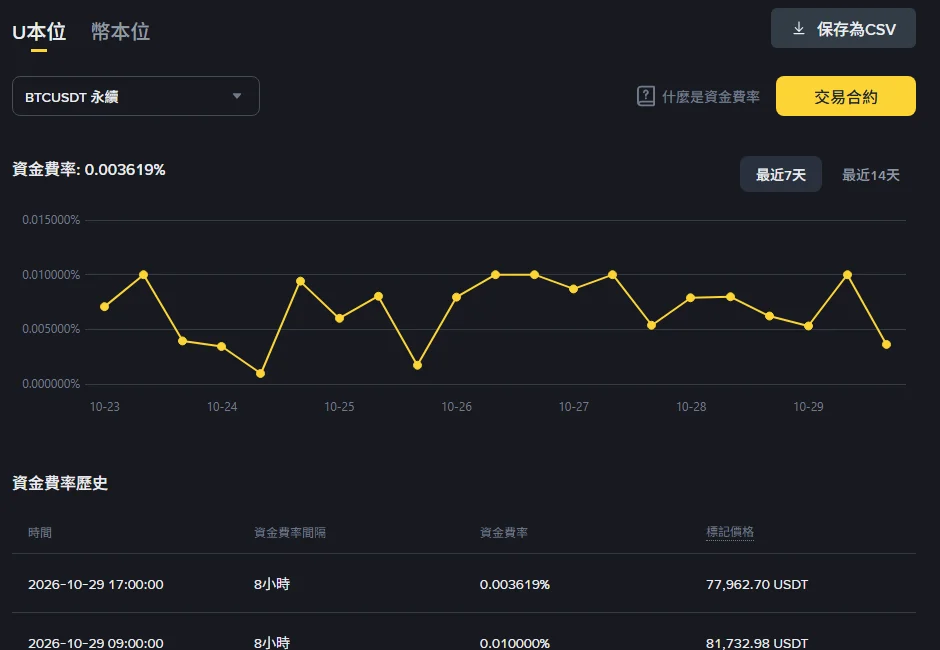
Task: Click the 資金費率: 0.003619% heading
Action: [89, 170]
